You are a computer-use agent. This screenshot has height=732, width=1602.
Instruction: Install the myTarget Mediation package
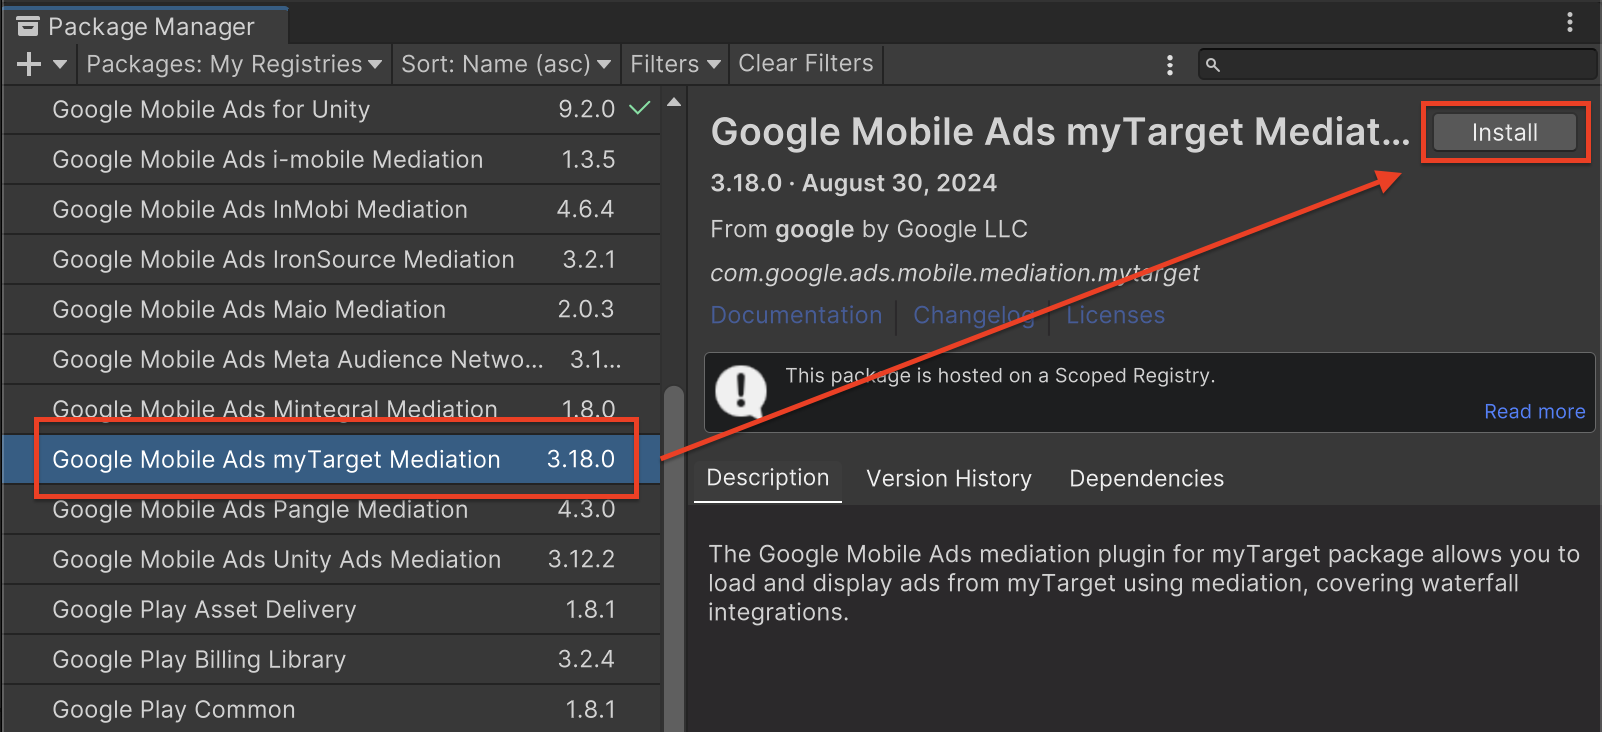pos(1504,132)
